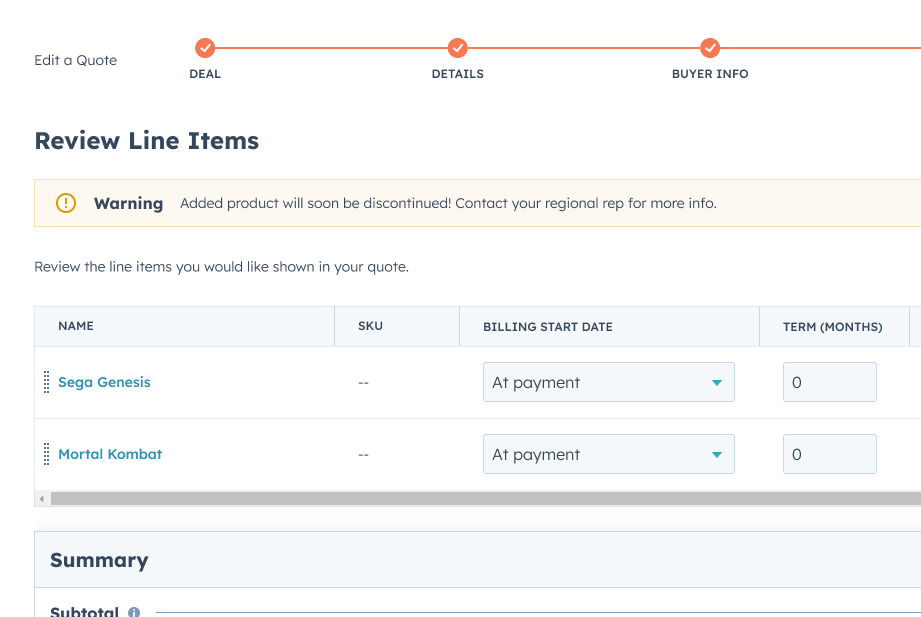
Task: Click the DEAL step checkmark icon
Action: [x=205, y=47]
